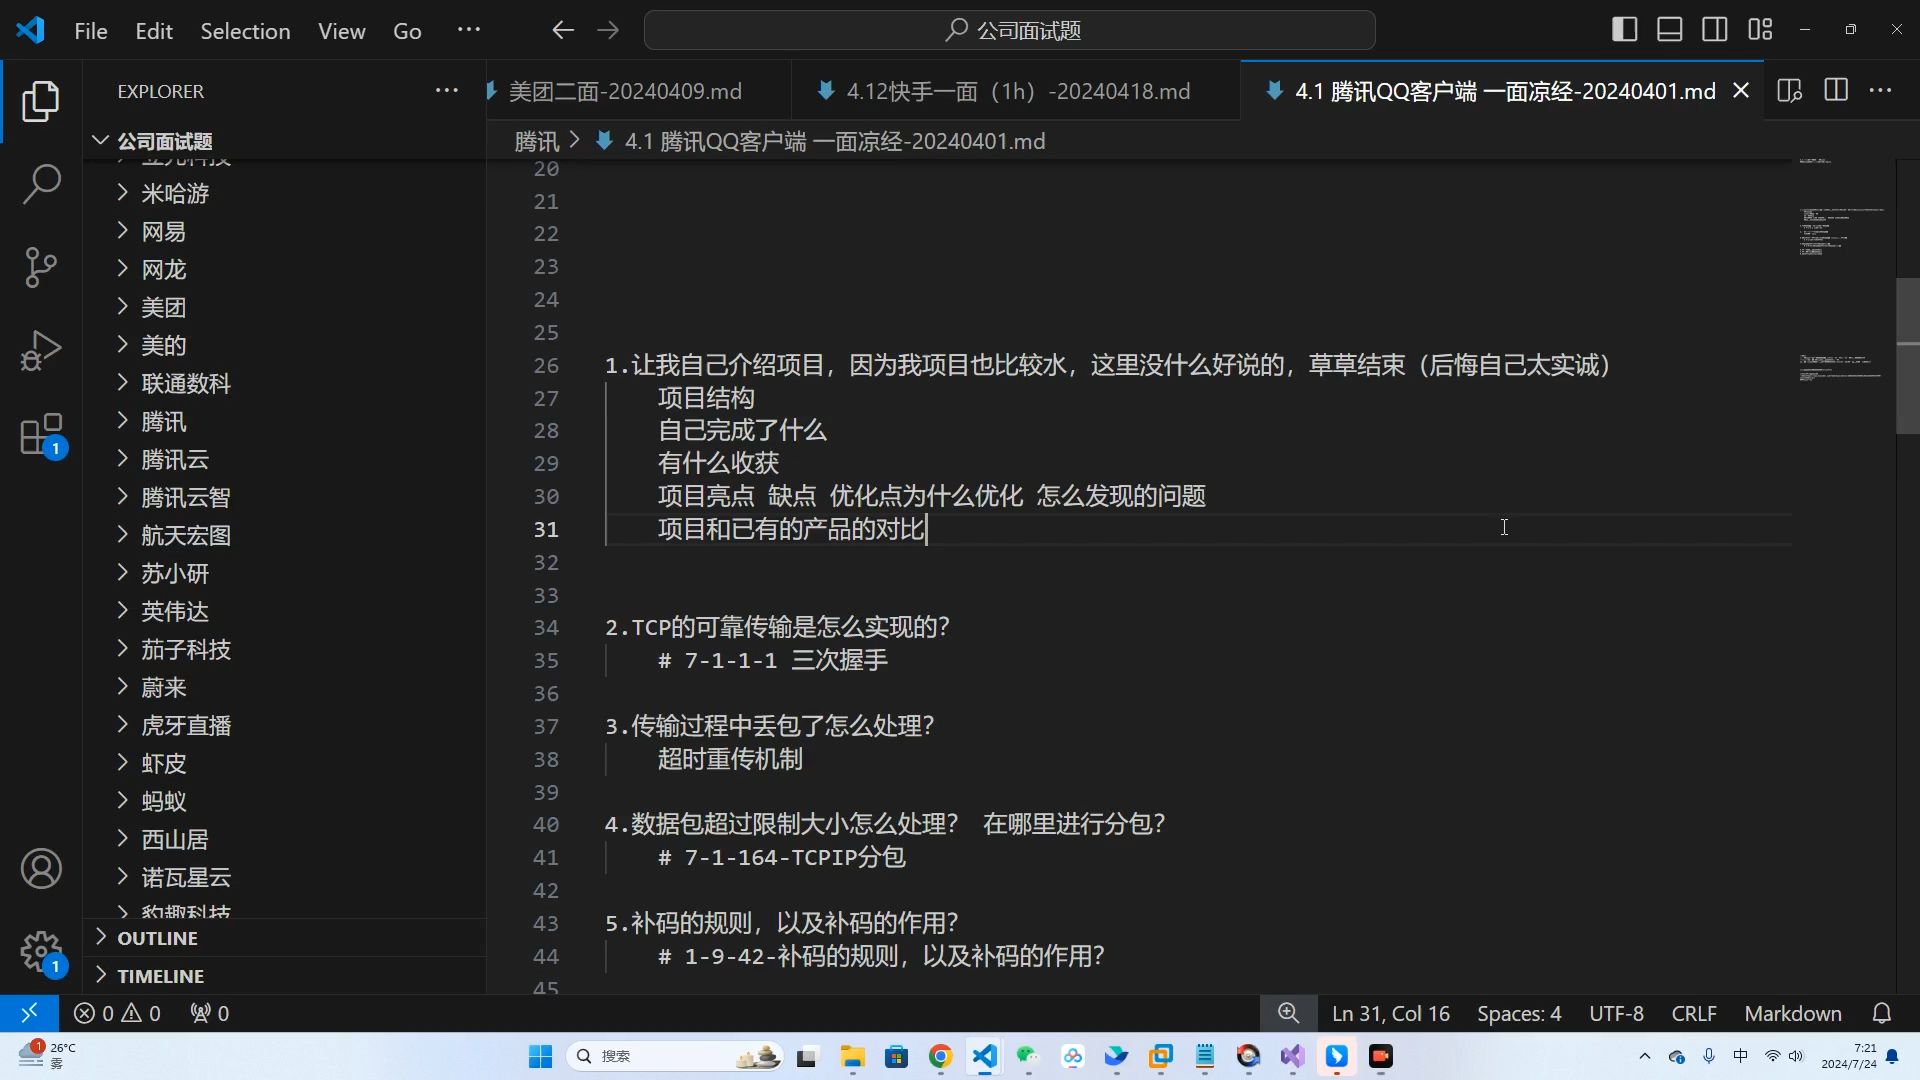
Task: Open the Explorer view in activity bar
Action: [x=41, y=102]
